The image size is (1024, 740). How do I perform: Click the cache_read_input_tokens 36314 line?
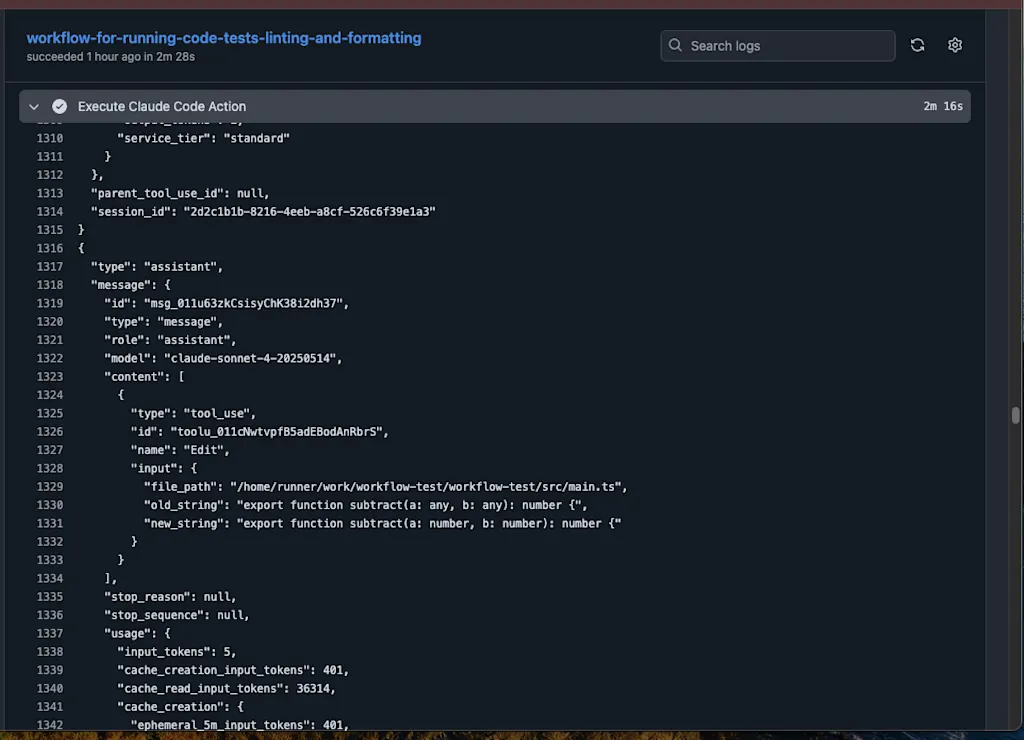pyautogui.click(x=226, y=688)
